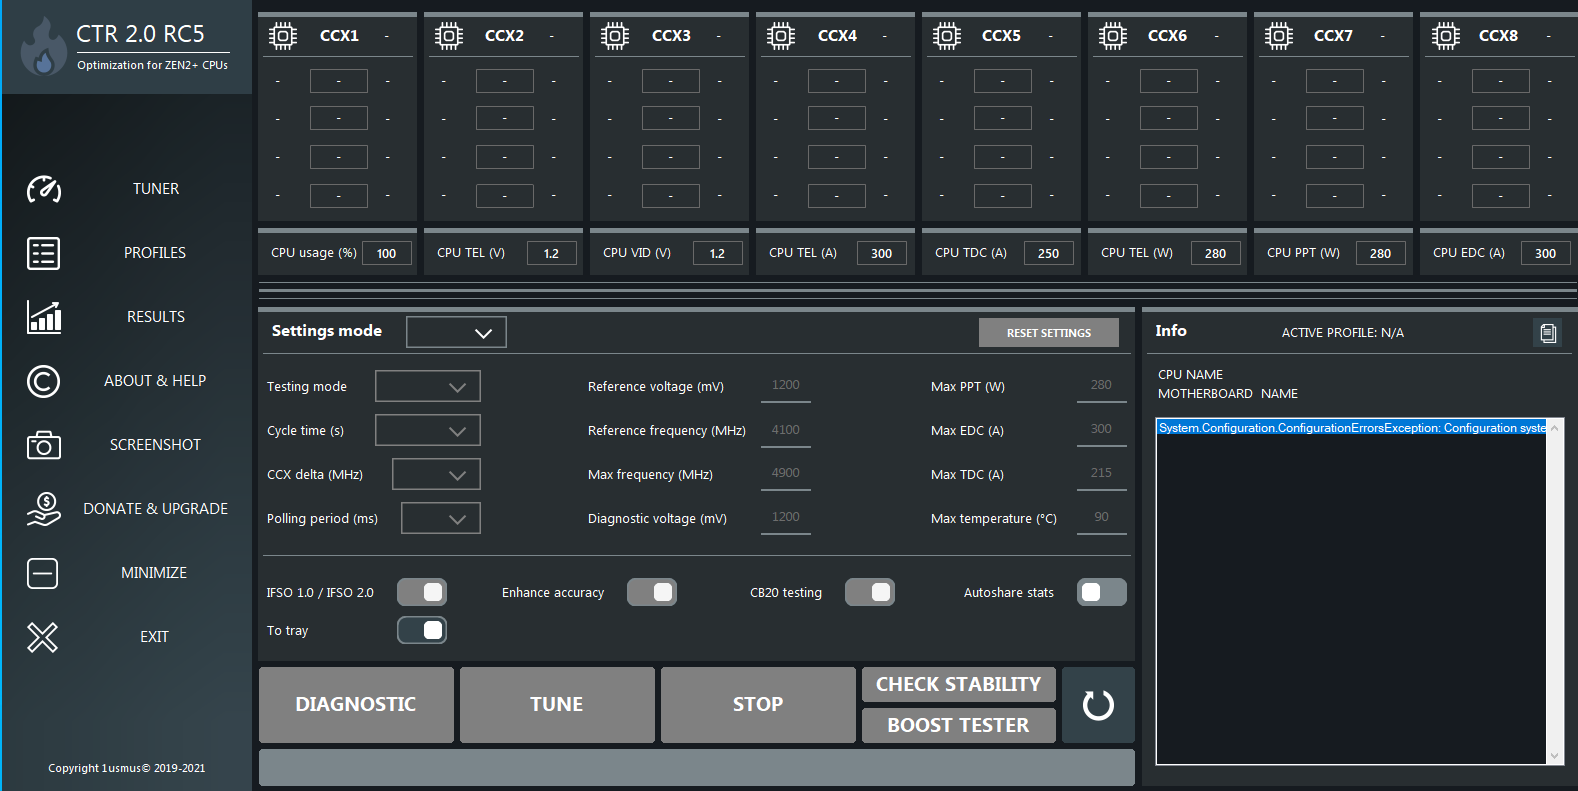Image resolution: width=1578 pixels, height=791 pixels.
Task: Open the Settings mode dropdown
Action: pos(456,332)
